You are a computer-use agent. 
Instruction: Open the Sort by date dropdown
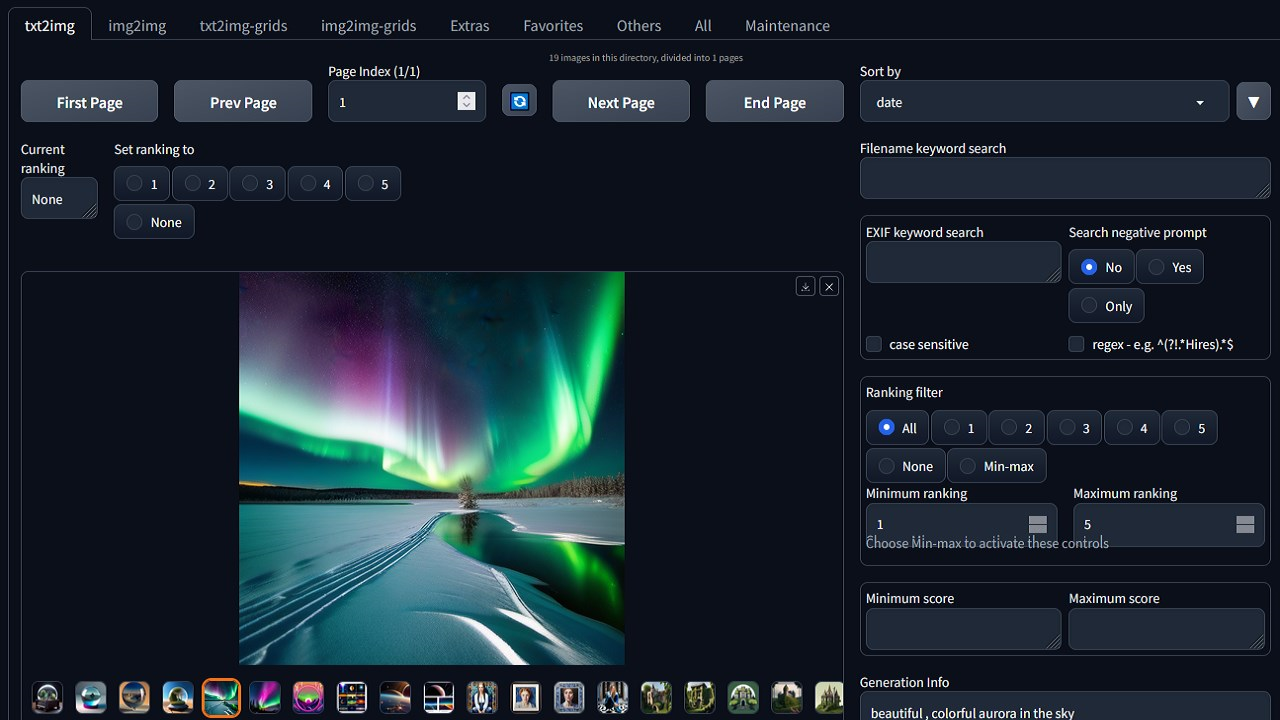tap(1044, 101)
